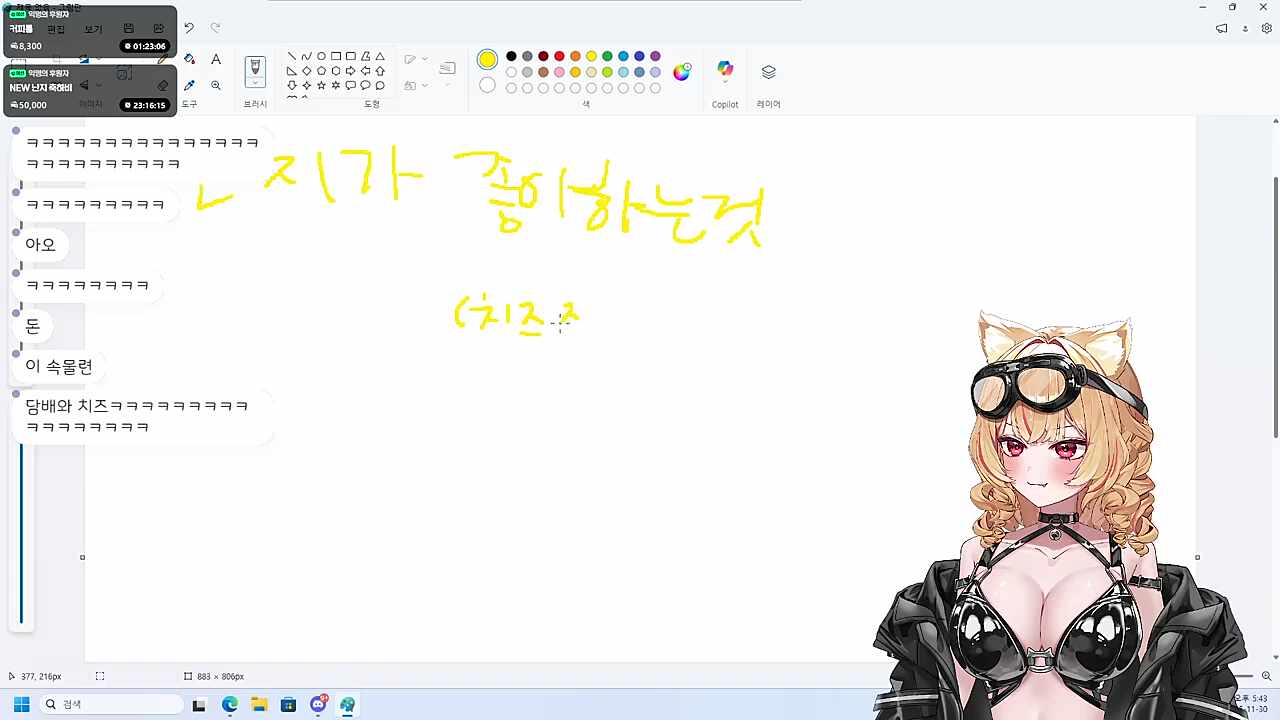Click the Undo button
Image resolution: width=1280 pixels, height=720 pixels.
[x=189, y=27]
